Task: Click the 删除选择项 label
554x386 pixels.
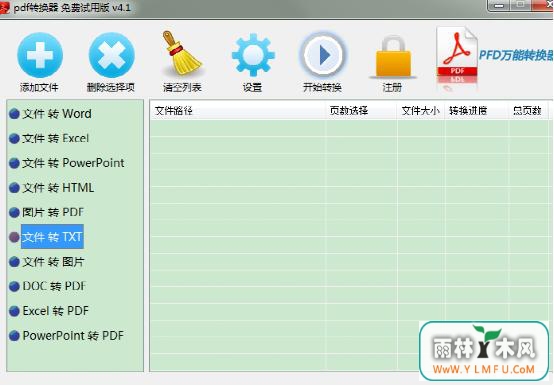Action: click(x=111, y=87)
